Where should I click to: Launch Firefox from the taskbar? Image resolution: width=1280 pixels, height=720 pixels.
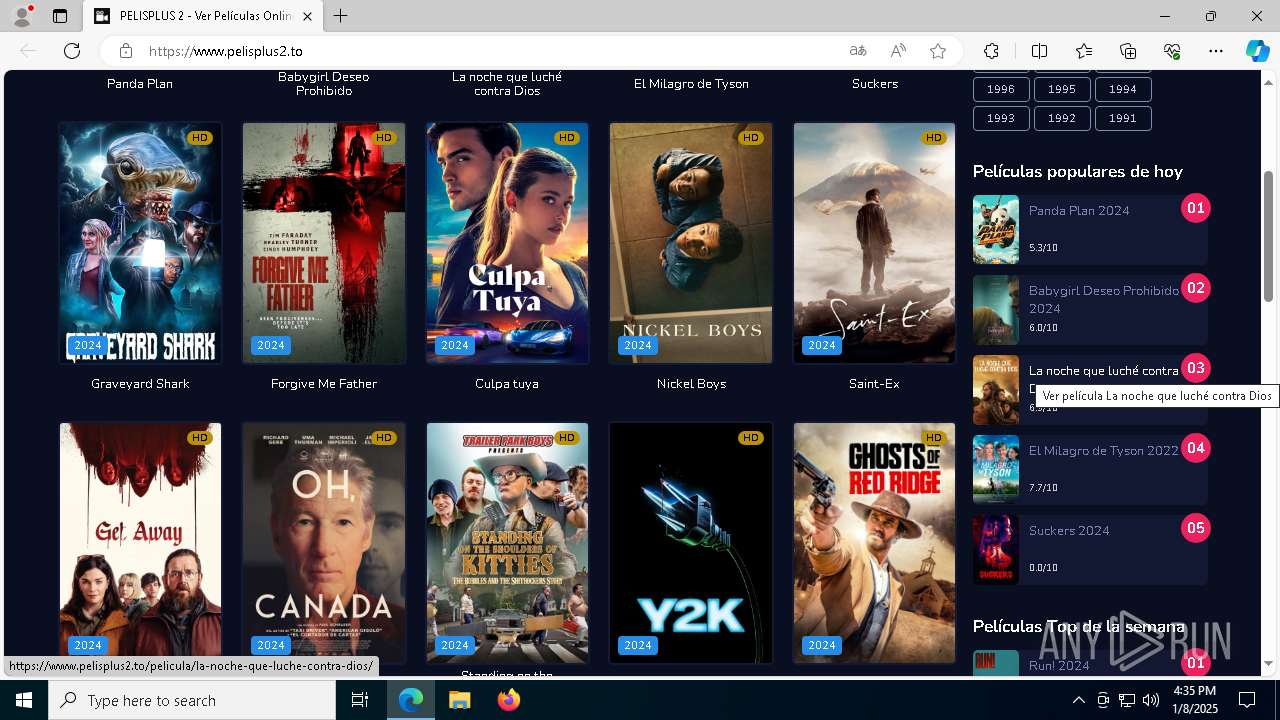click(x=509, y=700)
